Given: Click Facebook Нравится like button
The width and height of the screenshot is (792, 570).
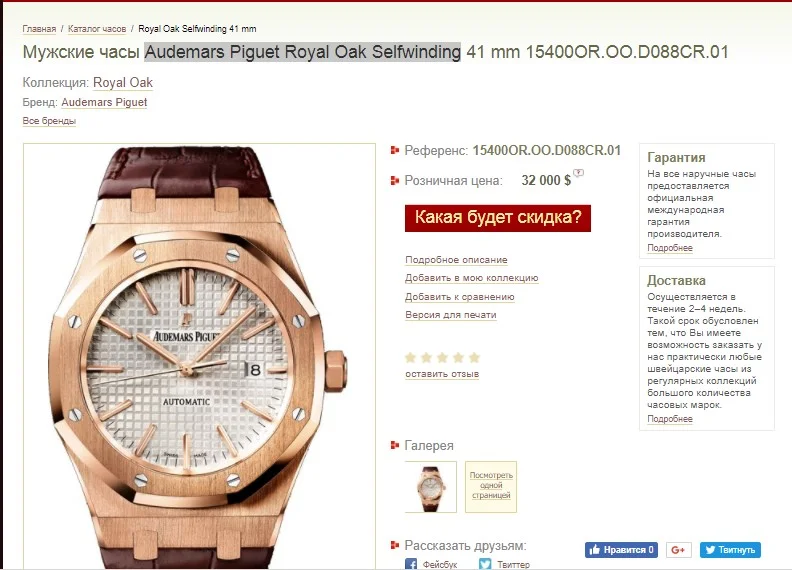Looking at the screenshot, I should [x=621, y=550].
